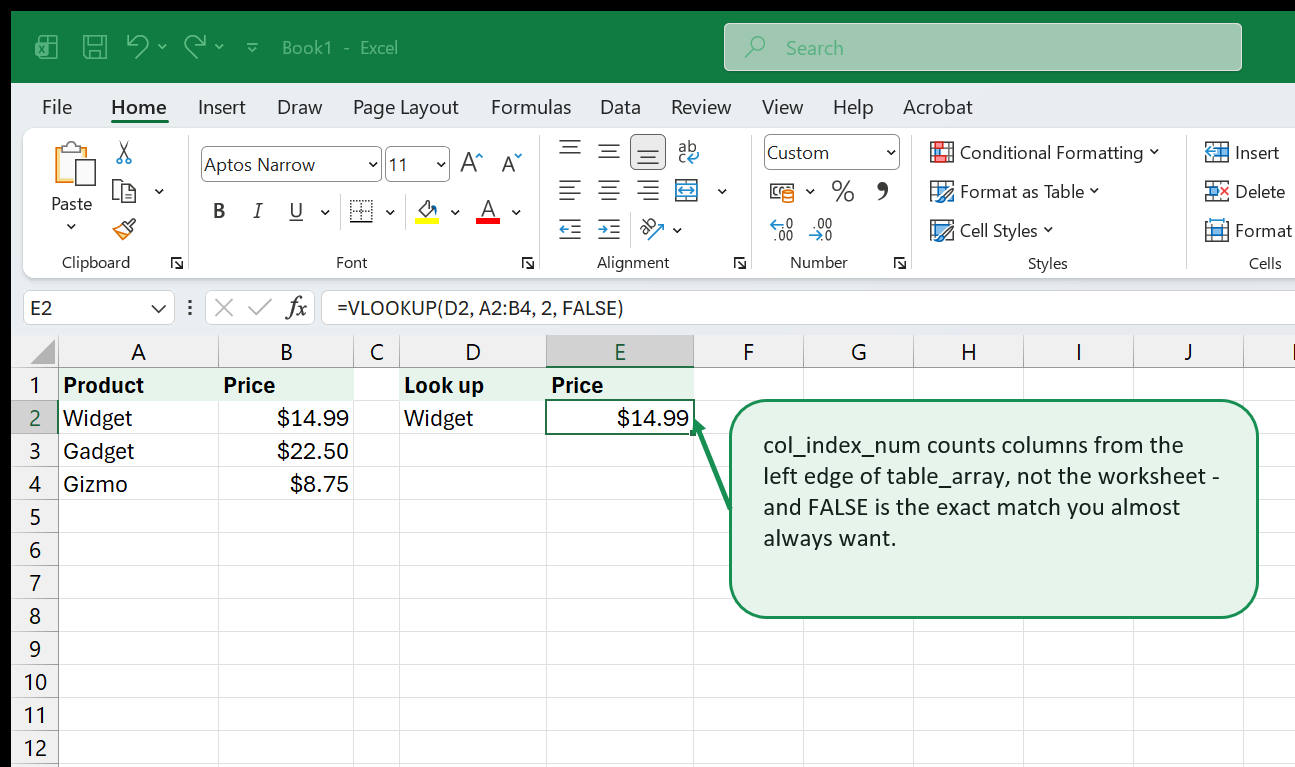Select cell containing Gadget
This screenshot has height=767, width=1295.
coord(138,451)
